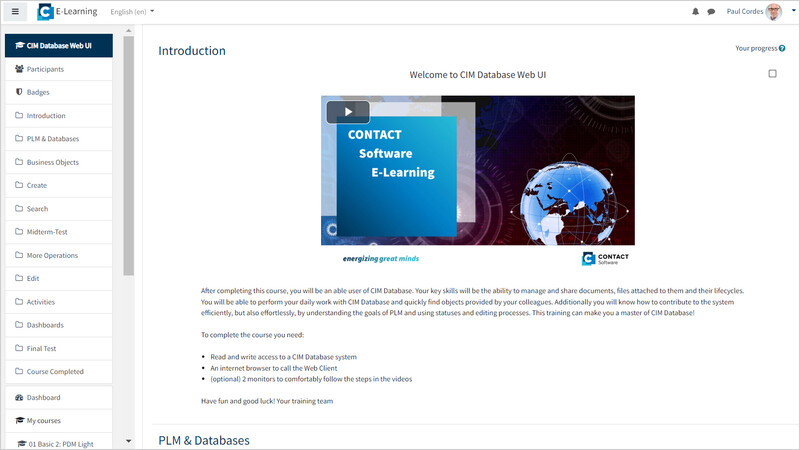Image resolution: width=800 pixels, height=450 pixels.
Task: Open the messages speech bubble icon
Action: tap(711, 11)
